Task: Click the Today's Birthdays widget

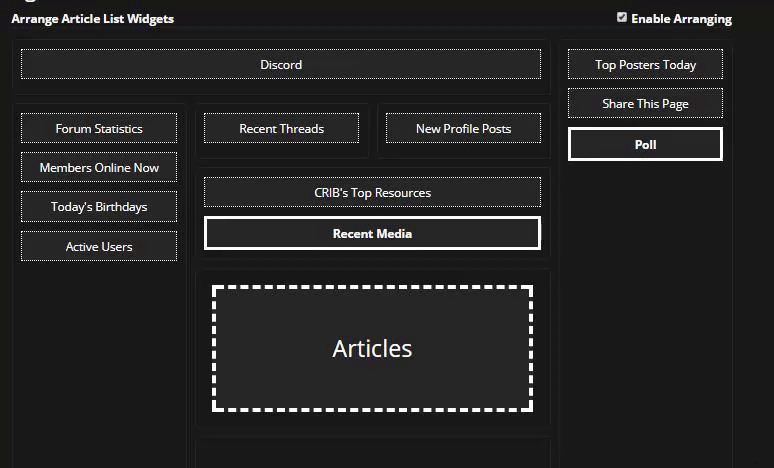Action: tap(99, 207)
